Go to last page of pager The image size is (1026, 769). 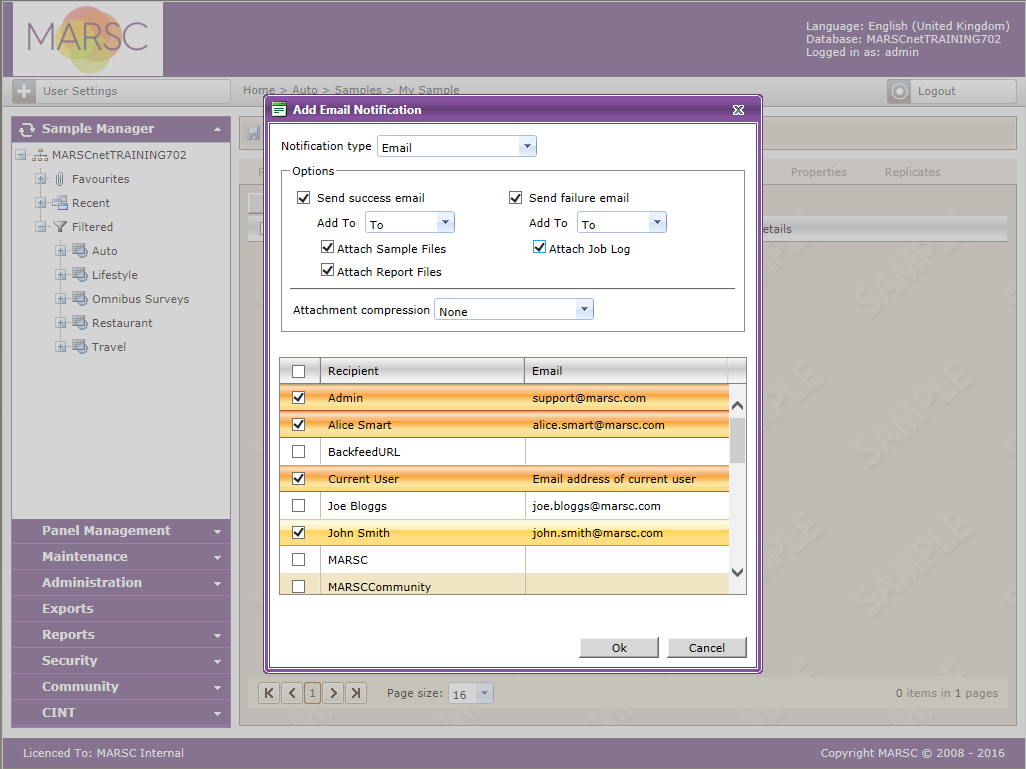[x=356, y=693]
